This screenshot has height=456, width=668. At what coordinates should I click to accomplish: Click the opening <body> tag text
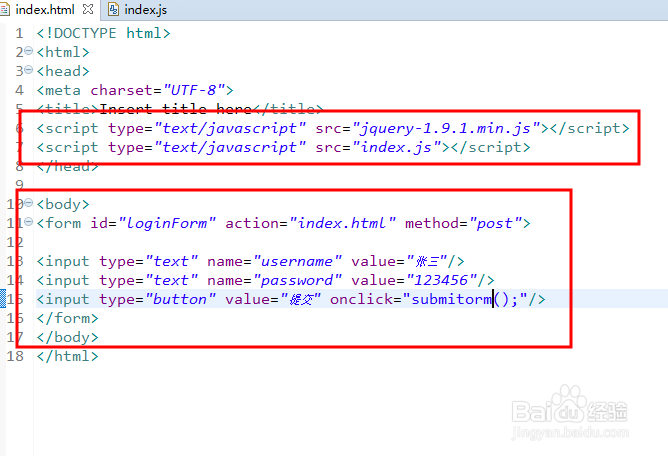pyautogui.click(x=63, y=204)
